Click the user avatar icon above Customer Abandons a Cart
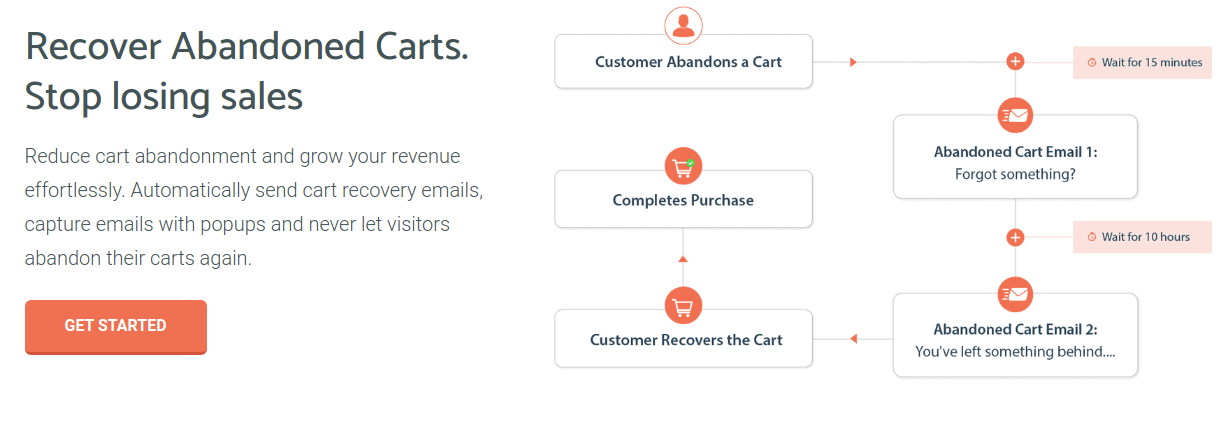The height and width of the screenshot is (421, 1224). pyautogui.click(x=683, y=26)
